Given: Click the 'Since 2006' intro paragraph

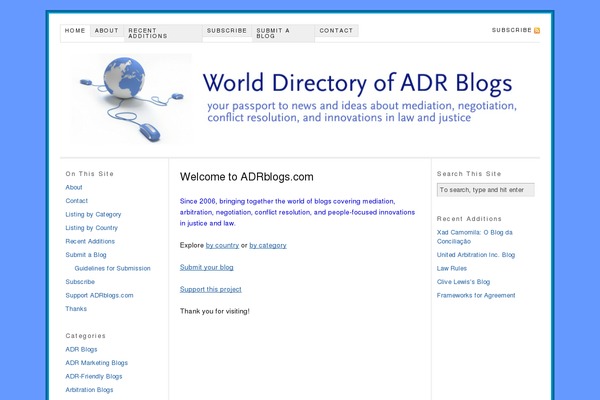Looking at the screenshot, I should tap(297, 212).
